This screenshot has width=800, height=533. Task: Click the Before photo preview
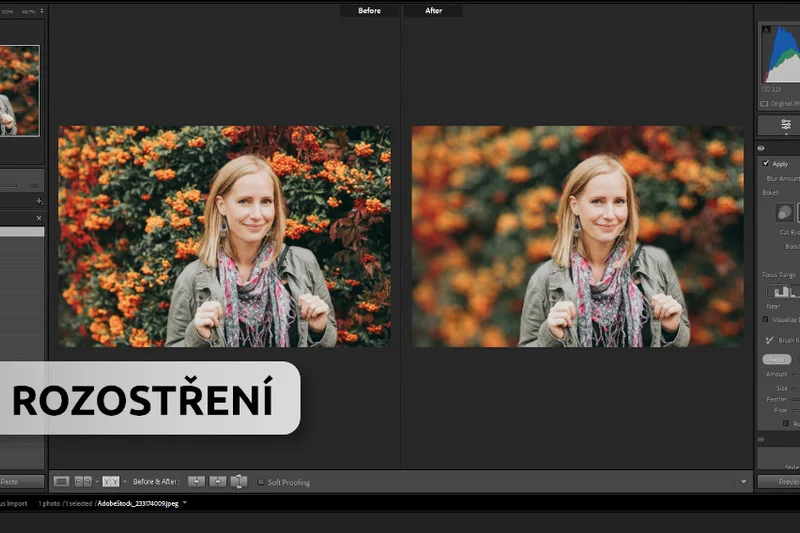point(224,237)
